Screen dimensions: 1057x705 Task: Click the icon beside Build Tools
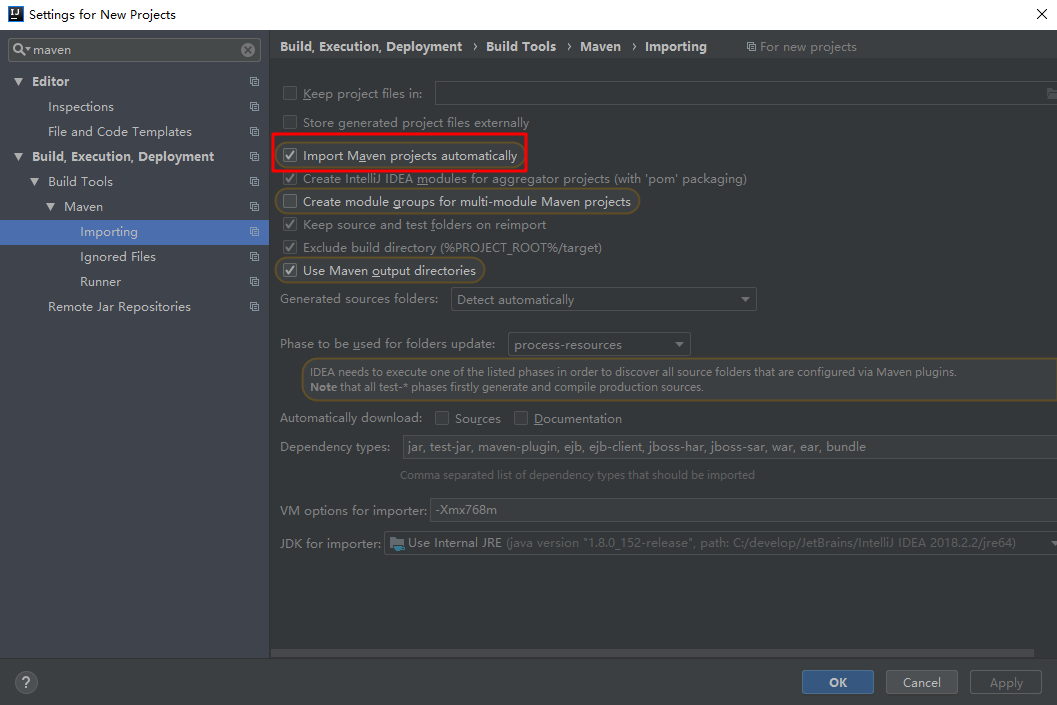(254, 181)
